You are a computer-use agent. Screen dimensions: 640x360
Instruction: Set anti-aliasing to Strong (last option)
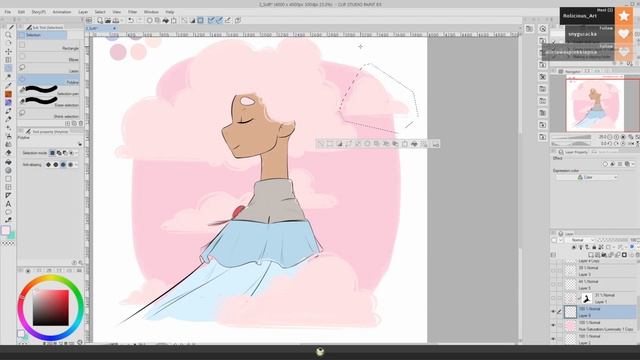[70, 164]
